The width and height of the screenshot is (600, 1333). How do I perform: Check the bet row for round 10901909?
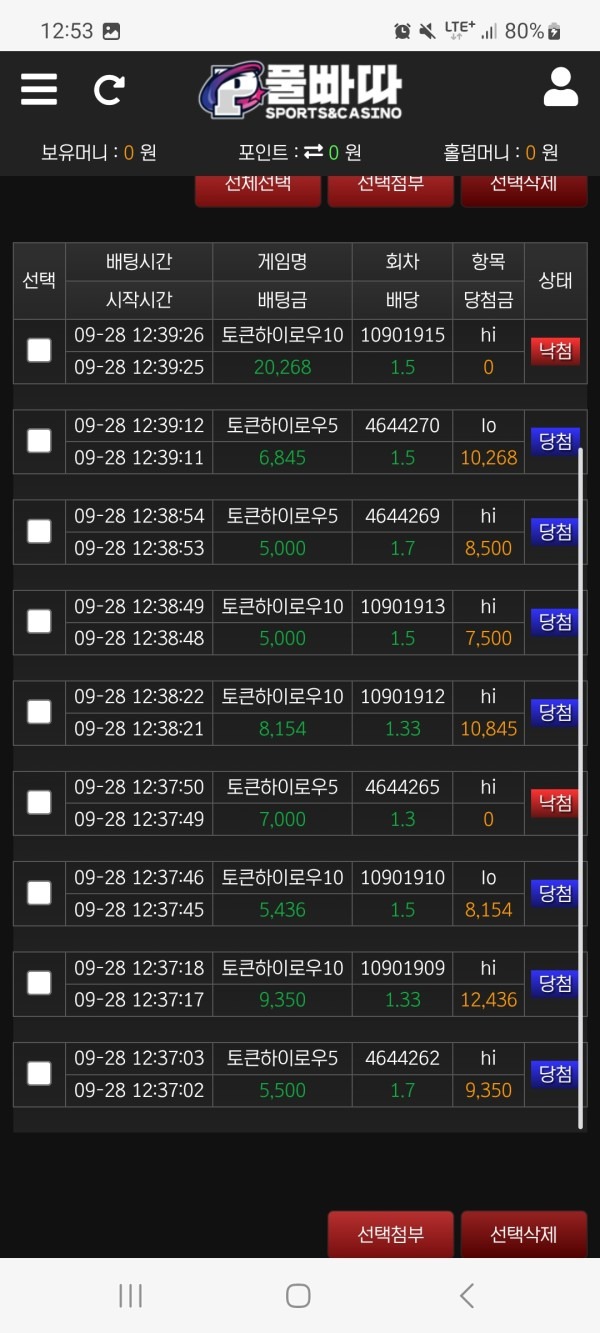[x=39, y=983]
